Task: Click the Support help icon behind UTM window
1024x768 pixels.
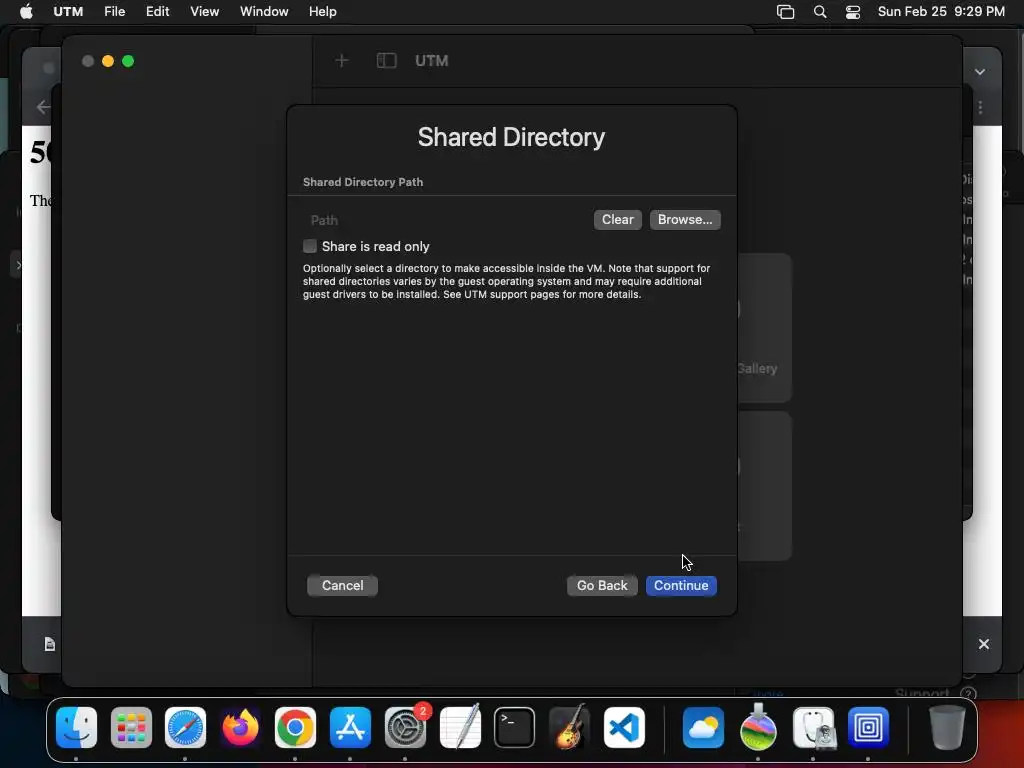Action: [x=968, y=694]
